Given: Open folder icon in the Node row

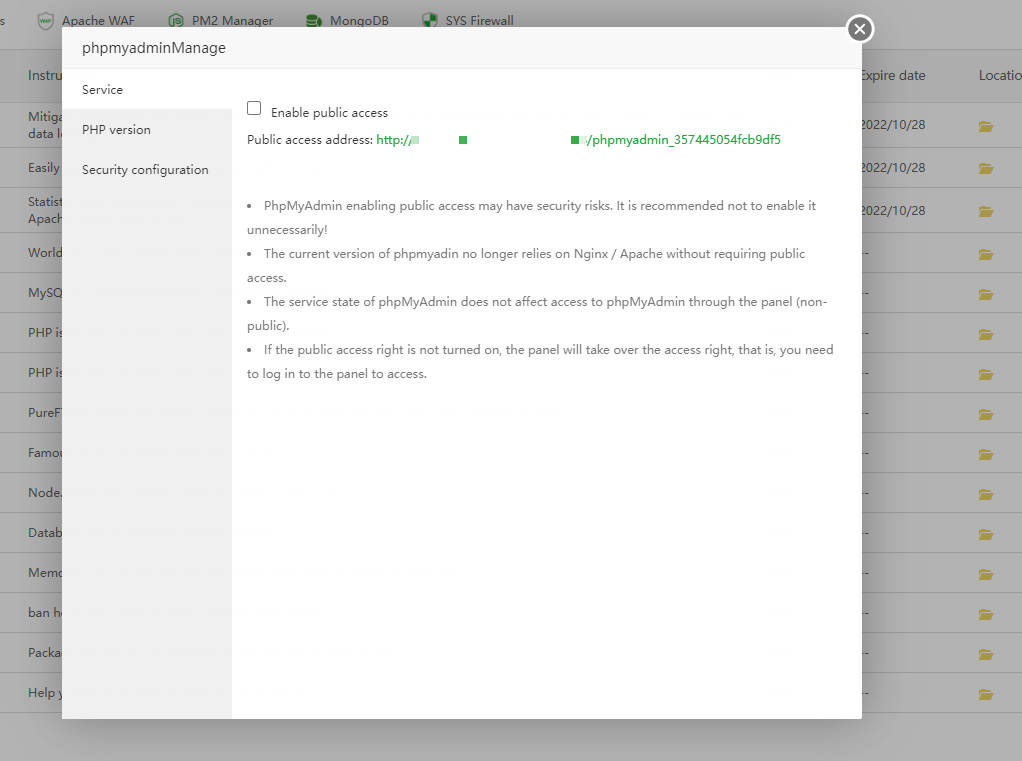Looking at the screenshot, I should pos(986,495).
